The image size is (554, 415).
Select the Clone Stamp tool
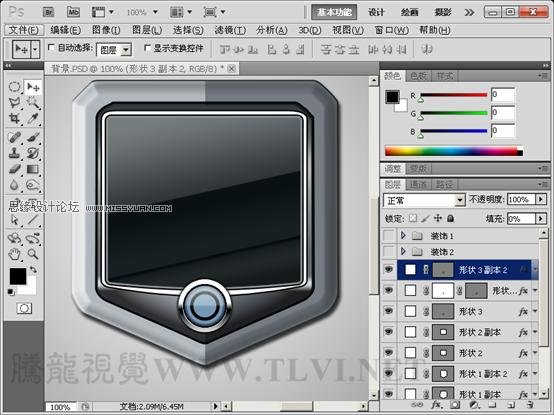[x=15, y=153]
